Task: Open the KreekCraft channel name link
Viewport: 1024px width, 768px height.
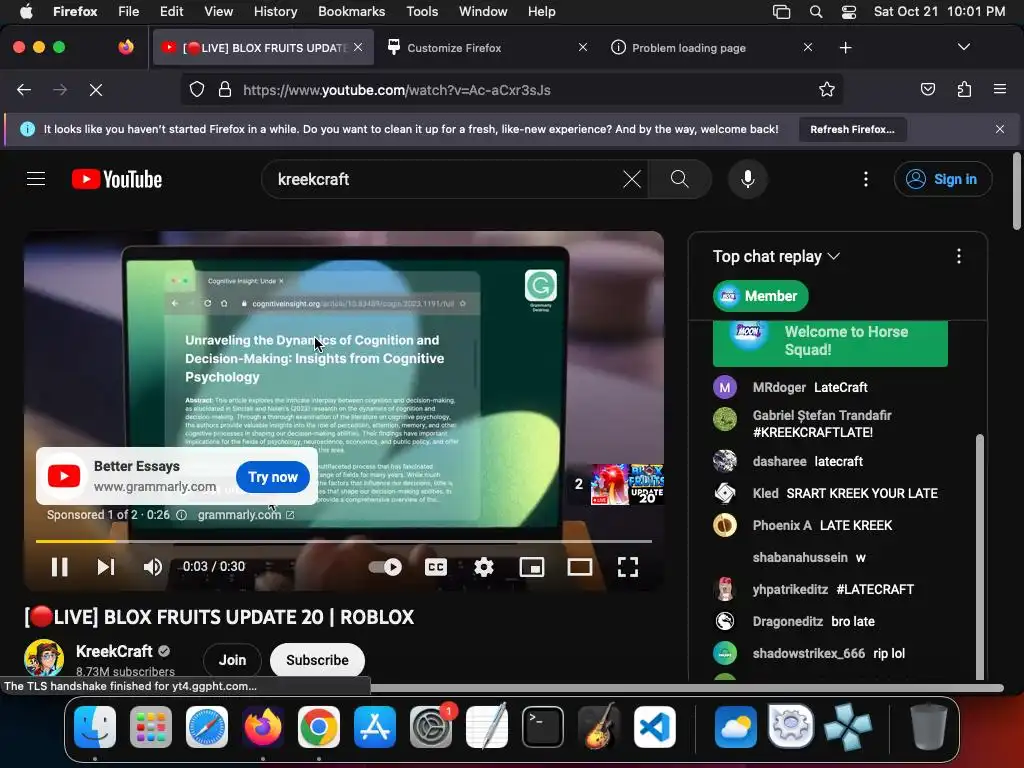Action: click(114, 651)
